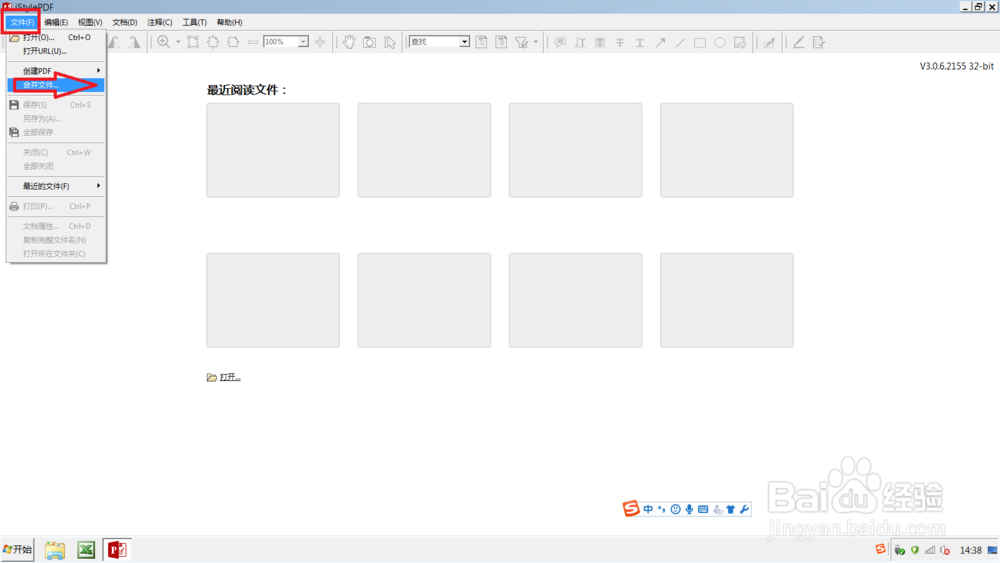
Task: Select the text select cursor tool
Action: point(390,42)
